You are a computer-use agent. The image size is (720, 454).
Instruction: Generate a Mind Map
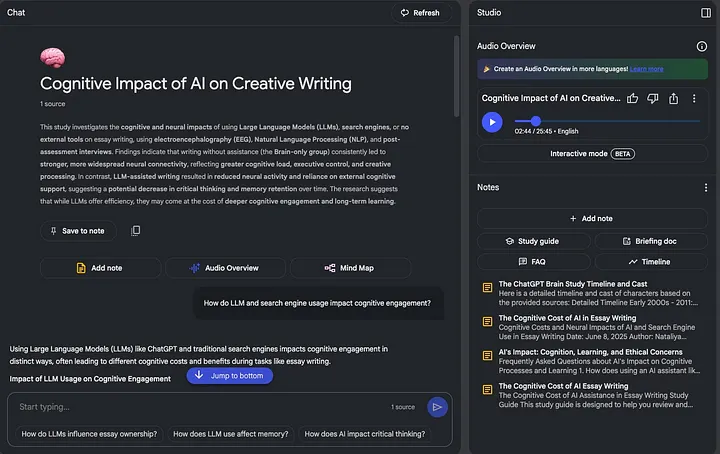point(350,268)
